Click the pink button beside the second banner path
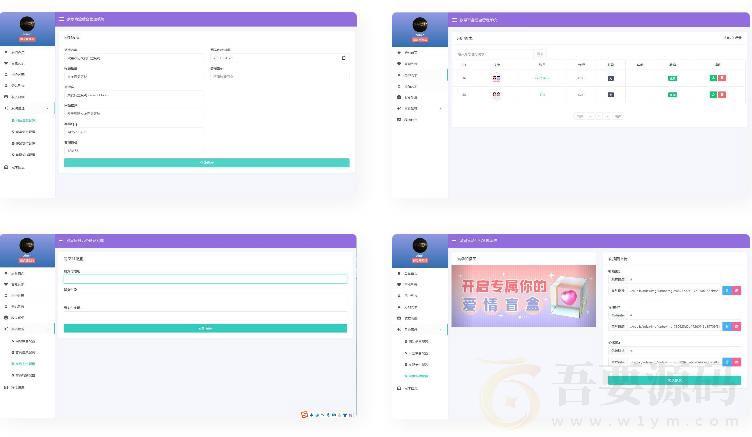The width and height of the screenshot is (752, 437). [x=736, y=326]
